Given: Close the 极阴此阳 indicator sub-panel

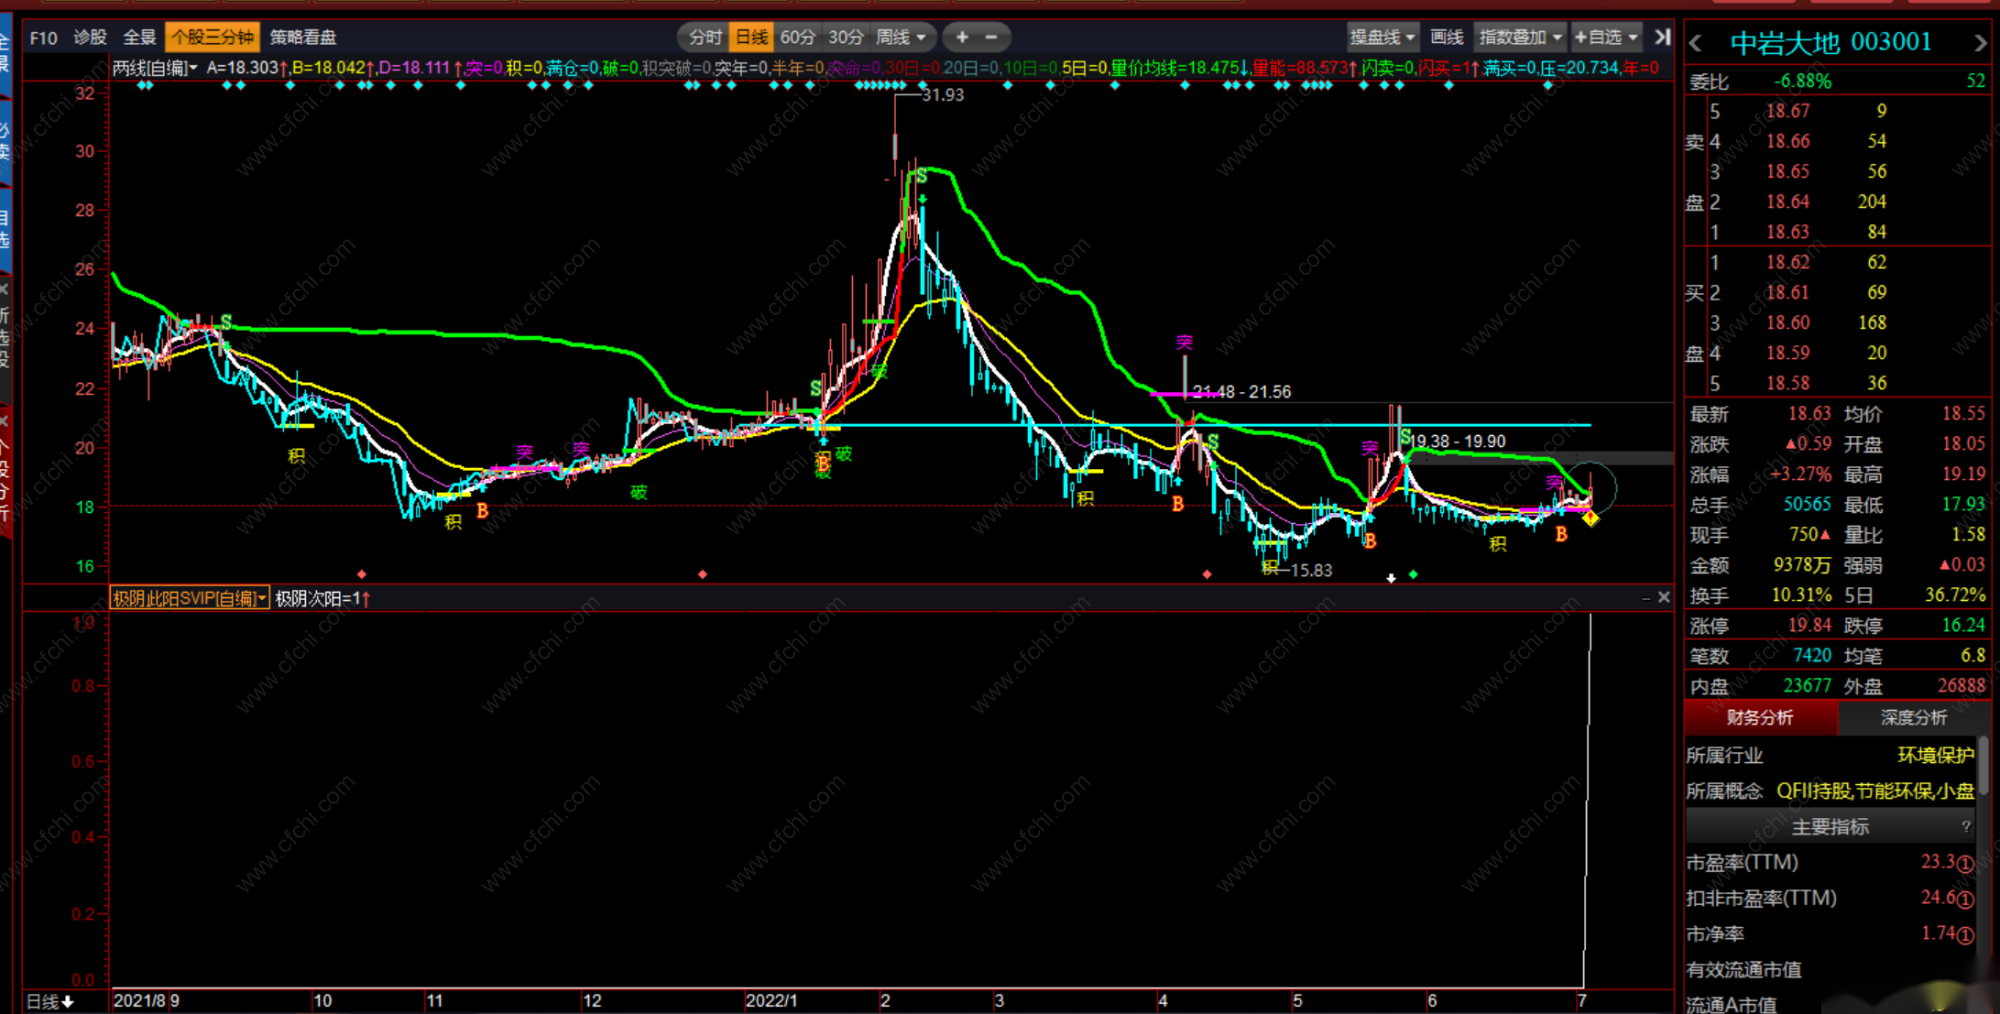Looking at the screenshot, I should (1664, 597).
